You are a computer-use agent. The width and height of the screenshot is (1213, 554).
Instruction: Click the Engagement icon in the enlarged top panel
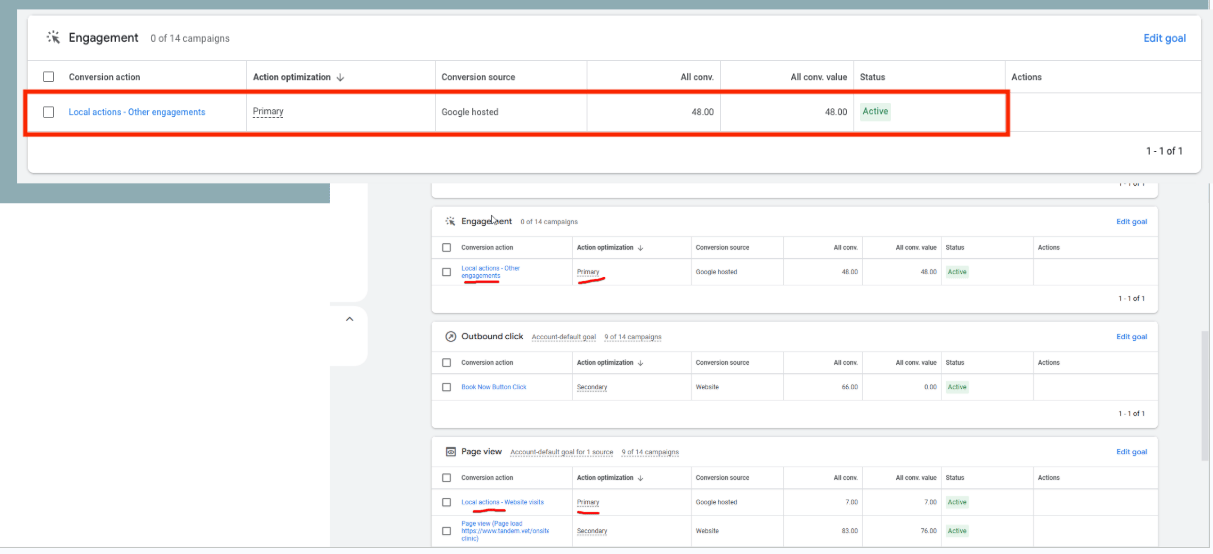[x=53, y=38]
